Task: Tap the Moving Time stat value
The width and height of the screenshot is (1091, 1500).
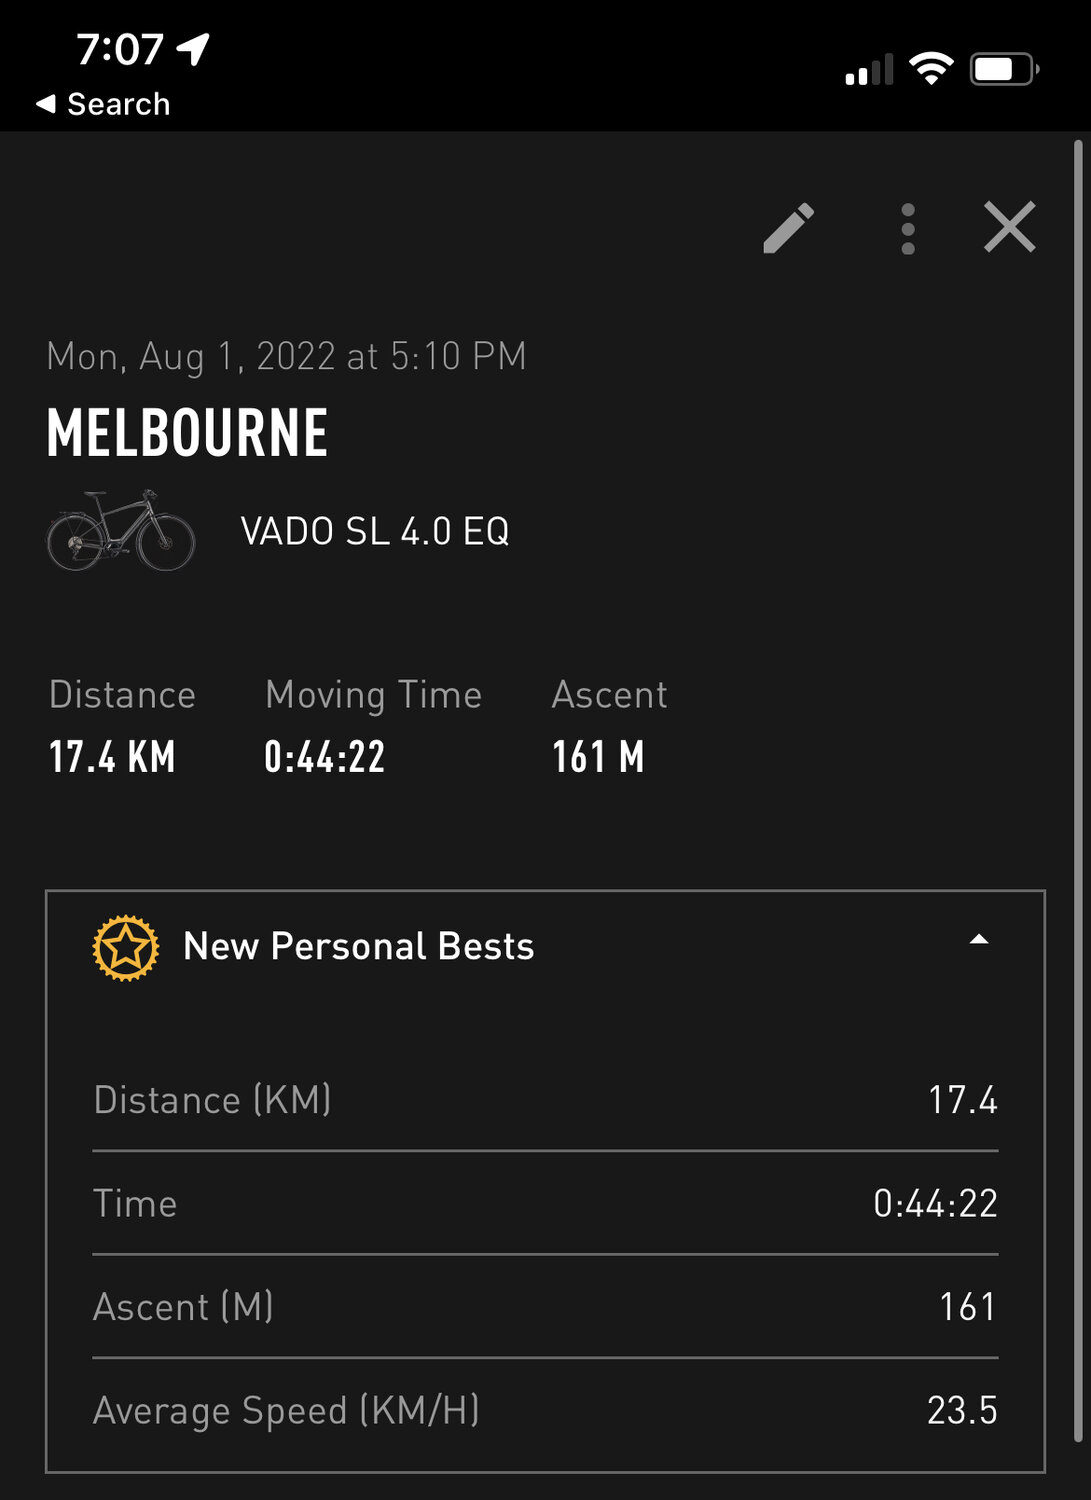Action: coord(325,757)
